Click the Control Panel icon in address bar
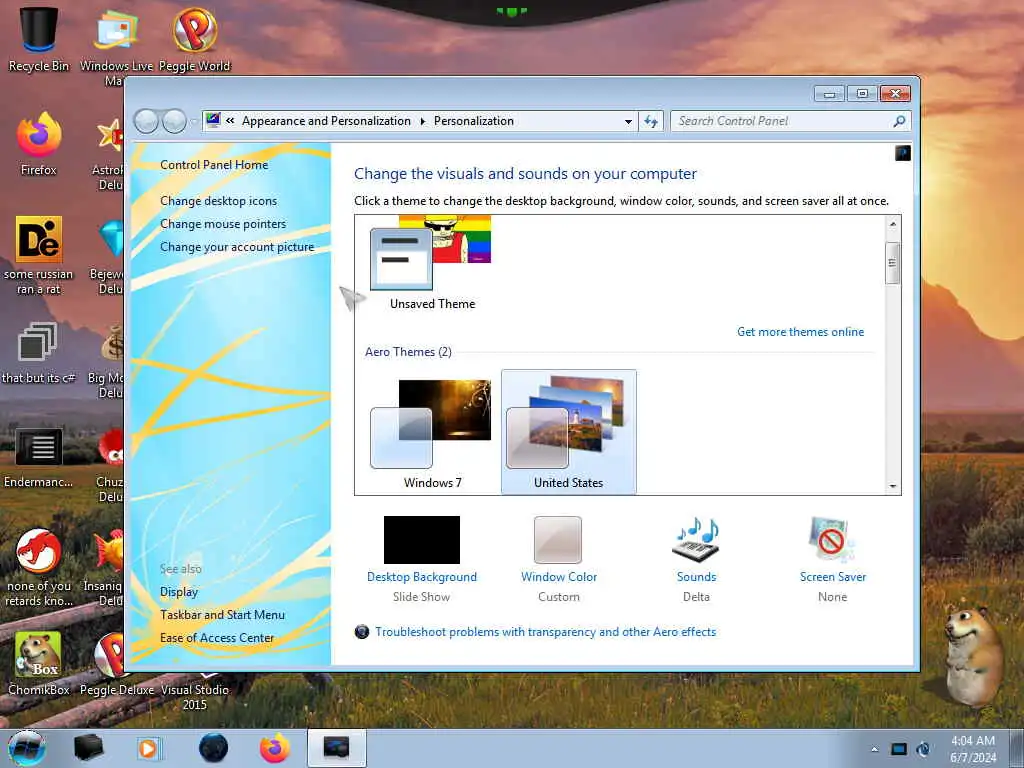 (213, 120)
